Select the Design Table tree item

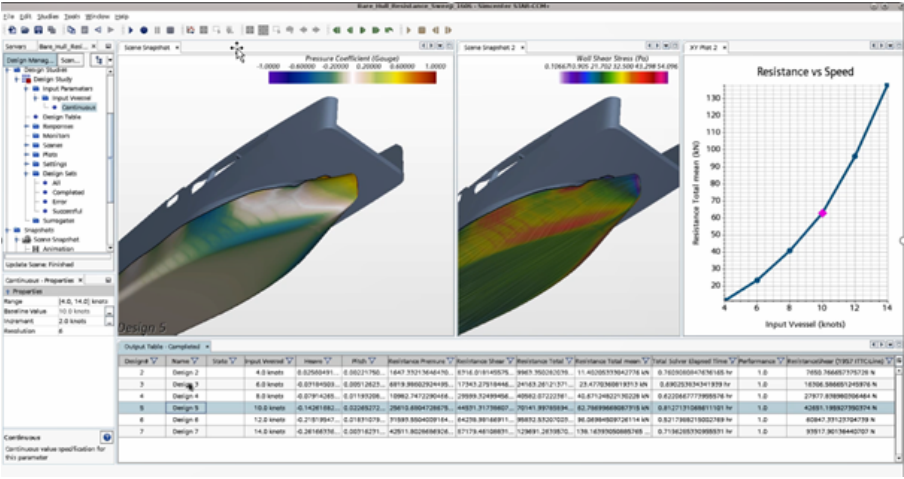coord(61,117)
